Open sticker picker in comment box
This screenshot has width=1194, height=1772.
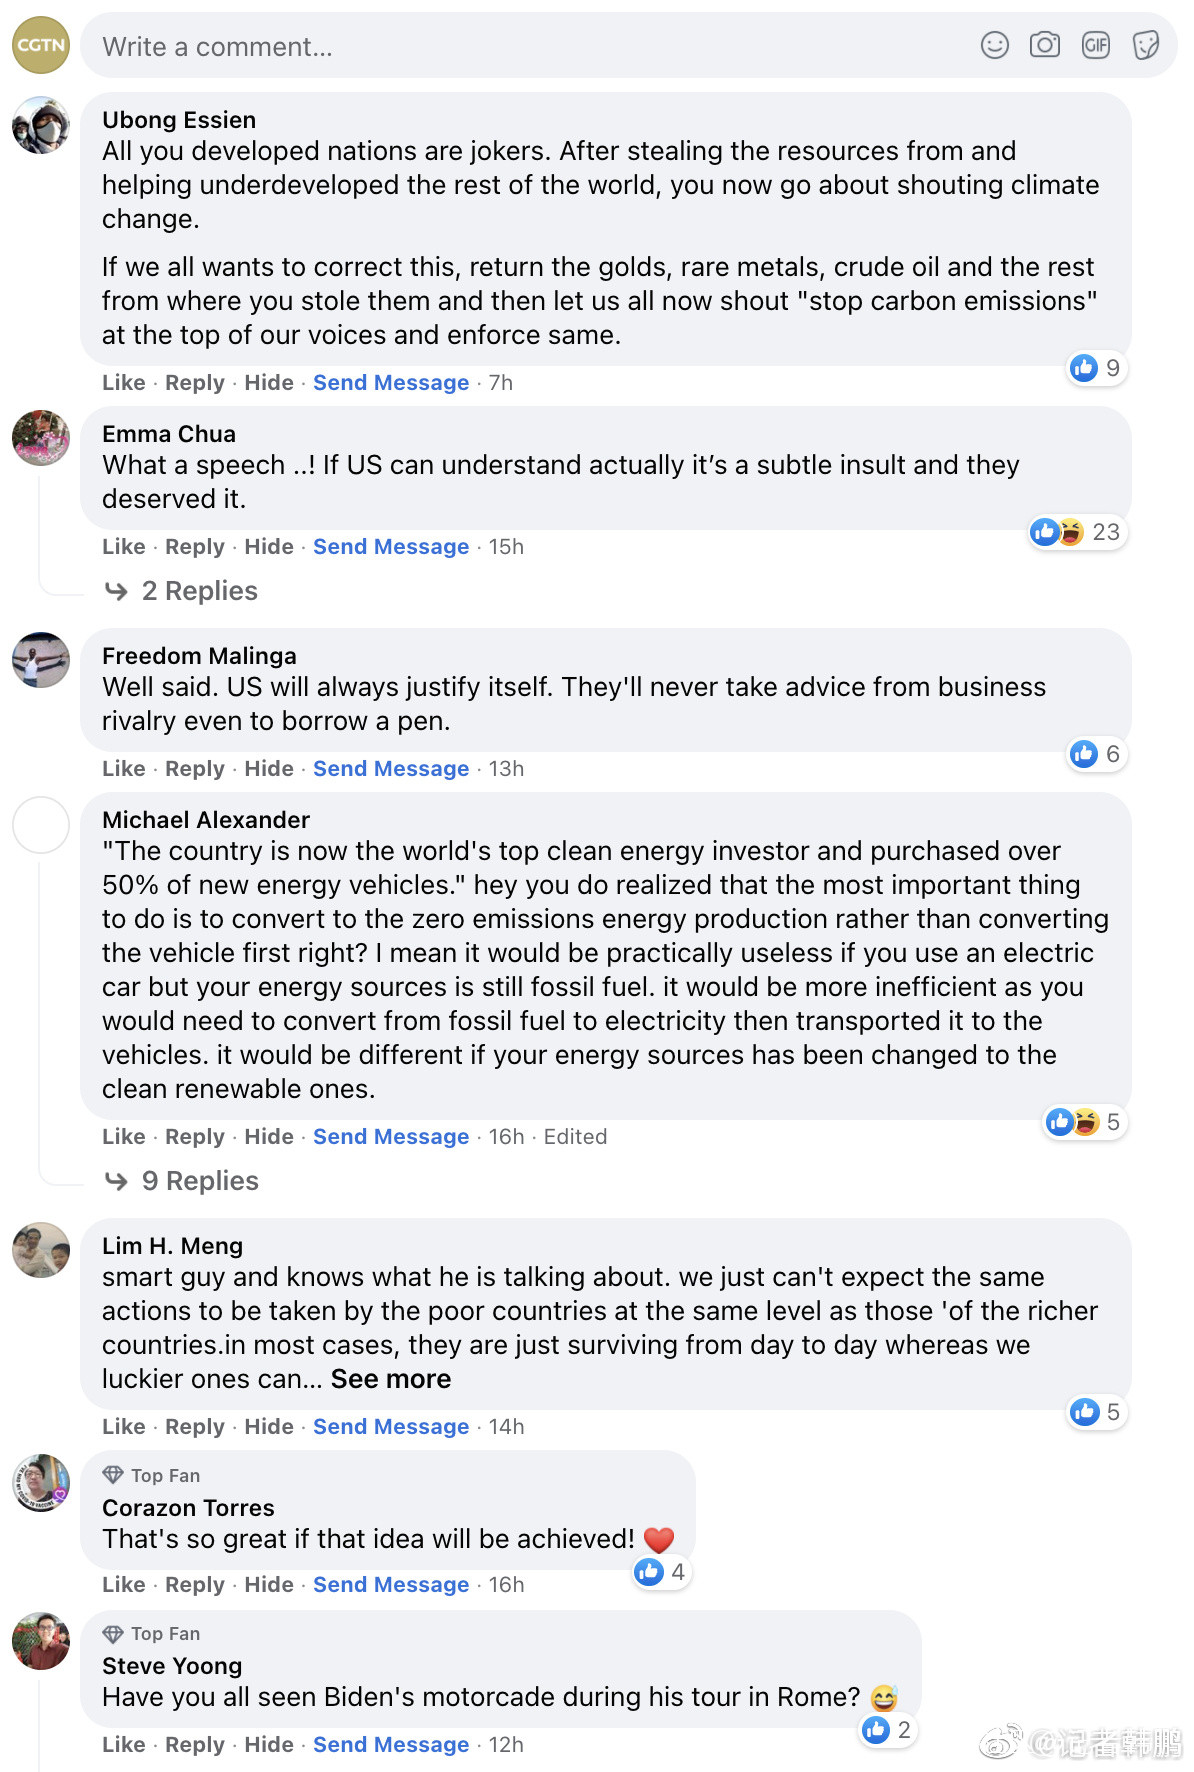coord(1145,45)
